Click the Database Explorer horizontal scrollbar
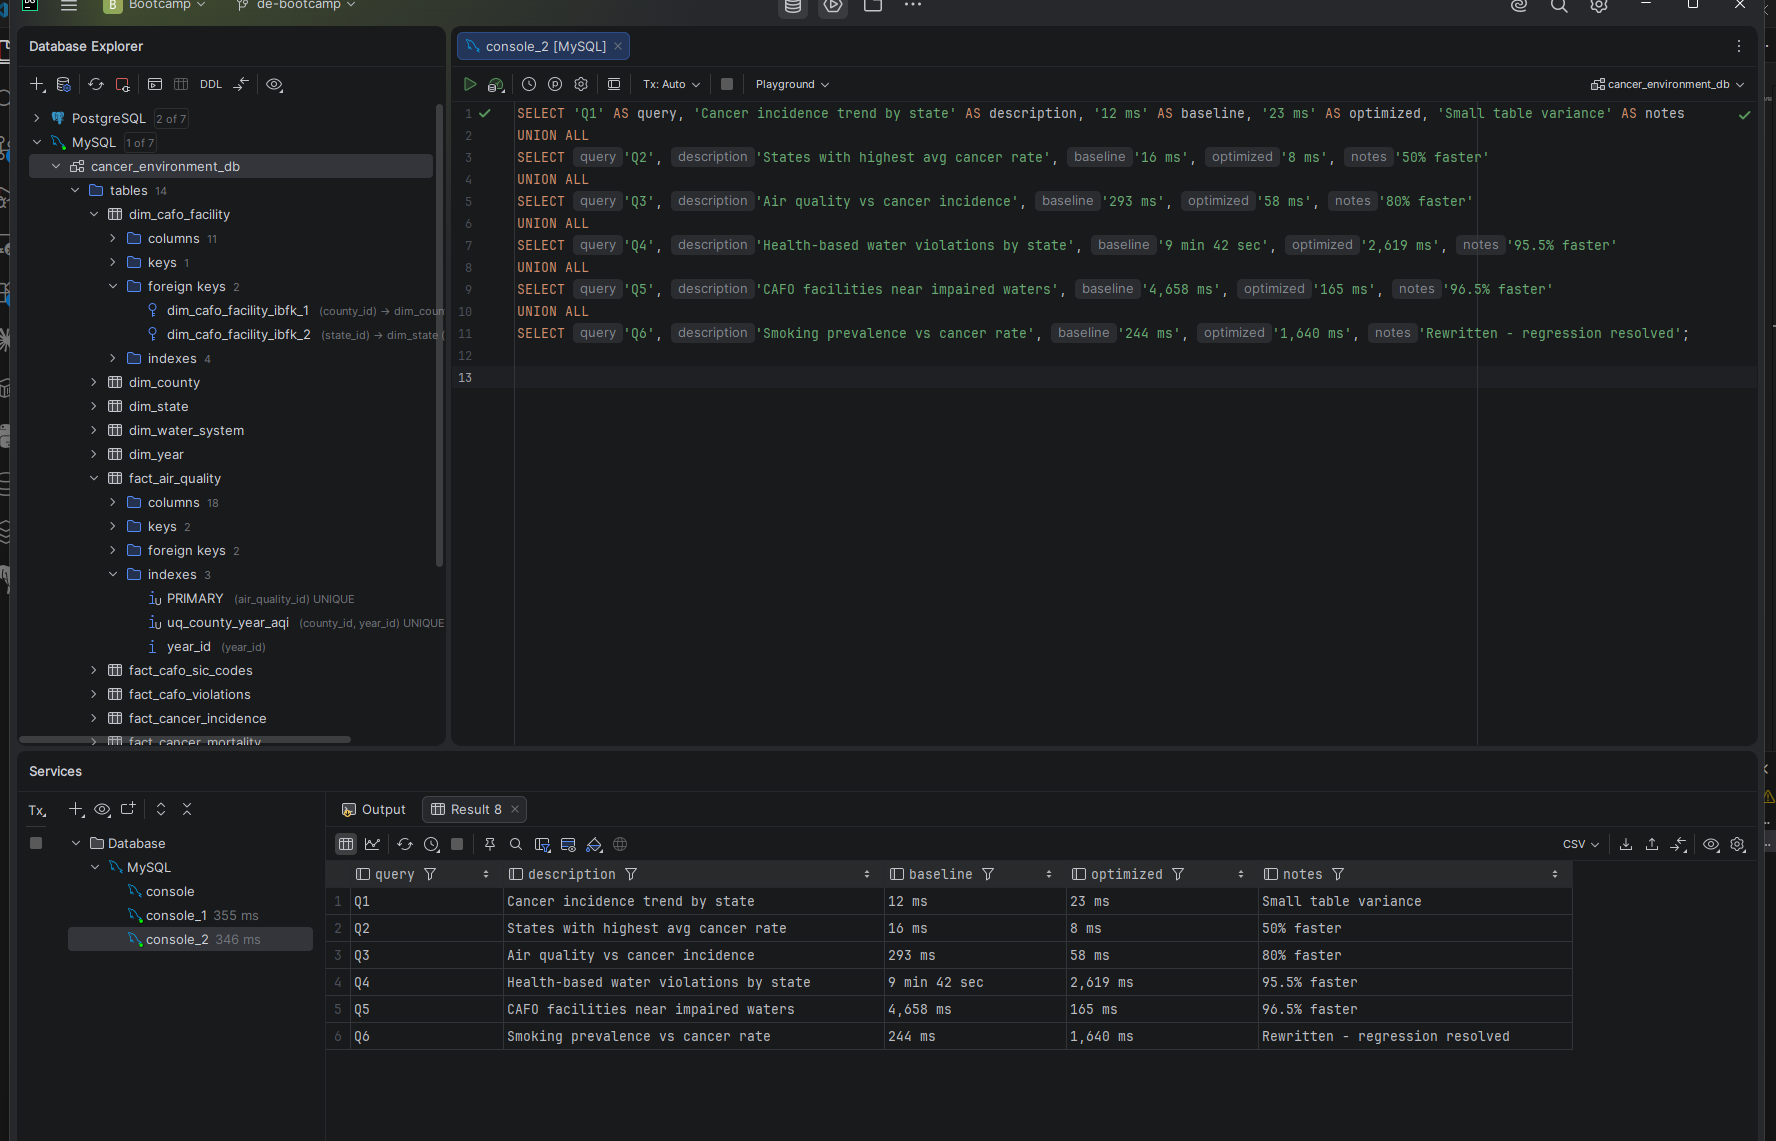Screen dimensions: 1776x1141 pyautogui.click(x=185, y=740)
